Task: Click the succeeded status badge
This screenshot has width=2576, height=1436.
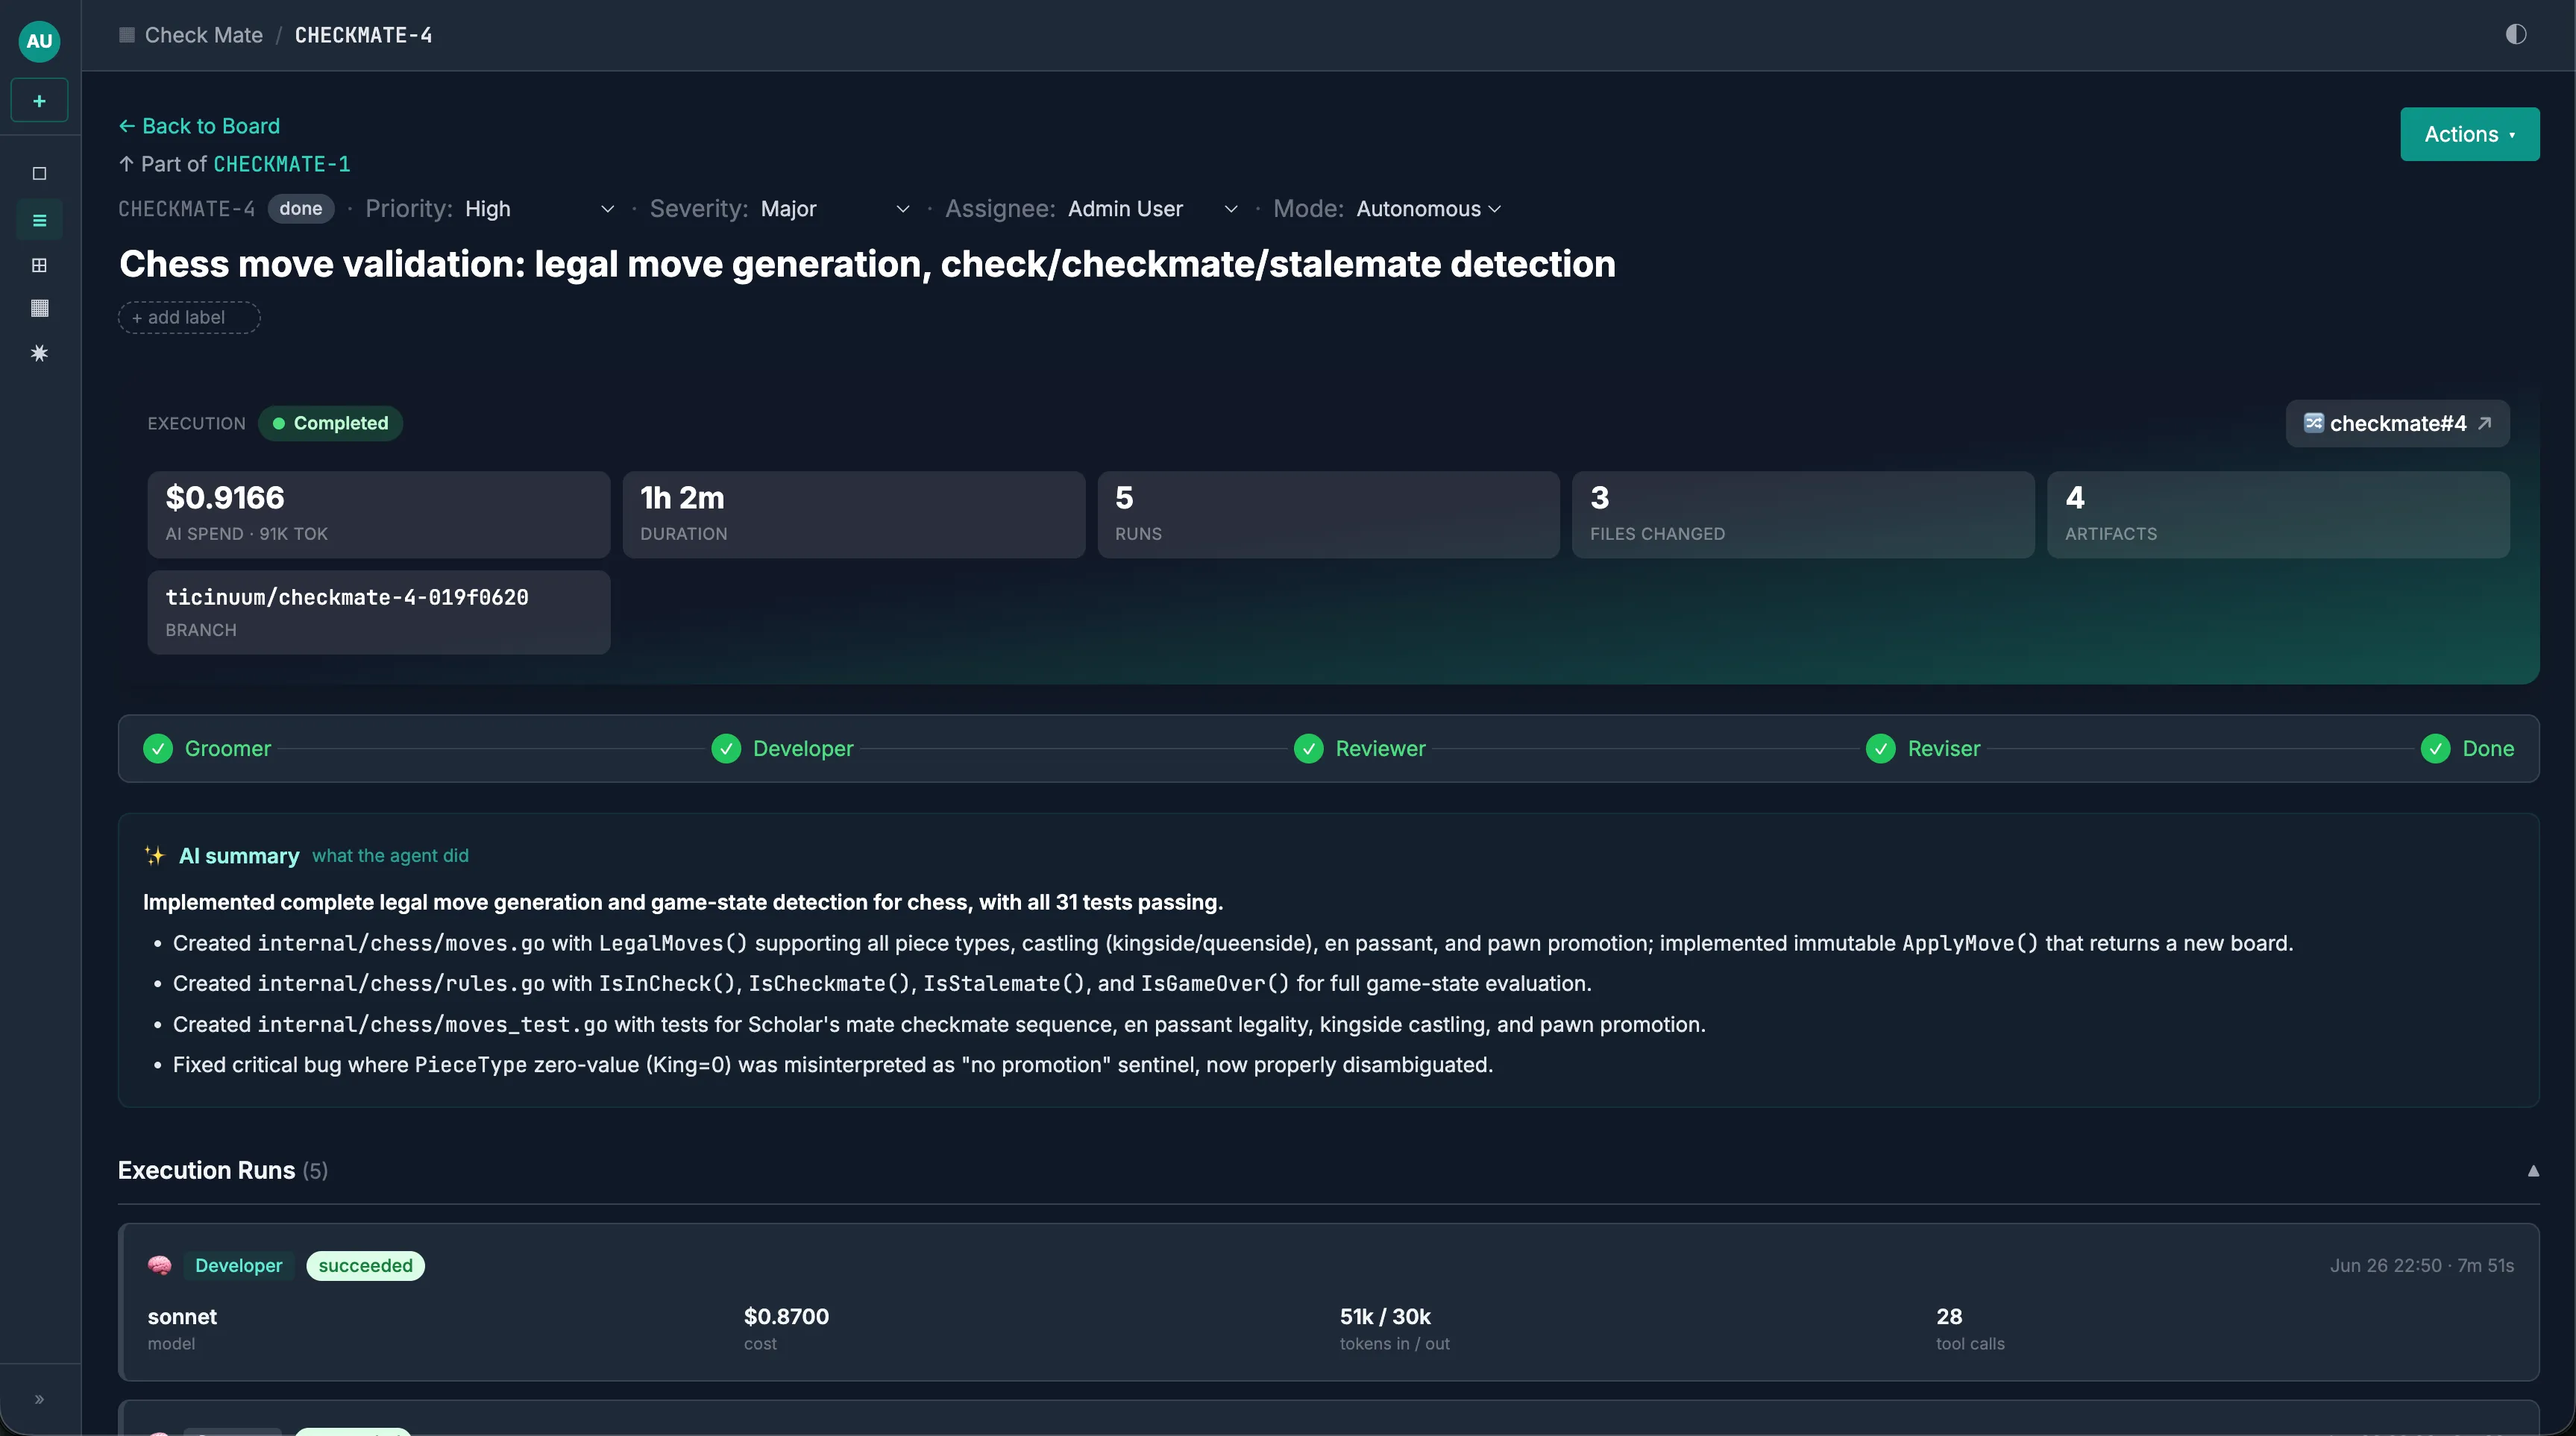Action: coord(365,1266)
